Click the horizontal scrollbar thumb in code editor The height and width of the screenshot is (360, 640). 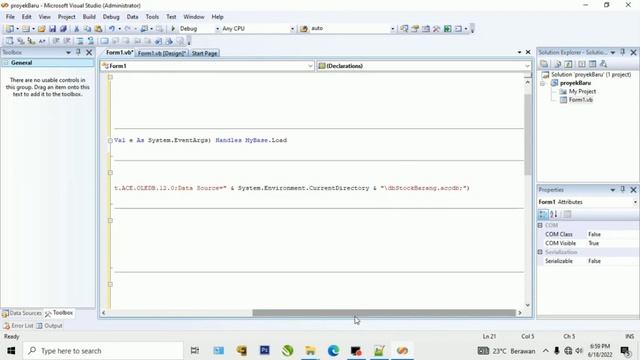coord(384,313)
